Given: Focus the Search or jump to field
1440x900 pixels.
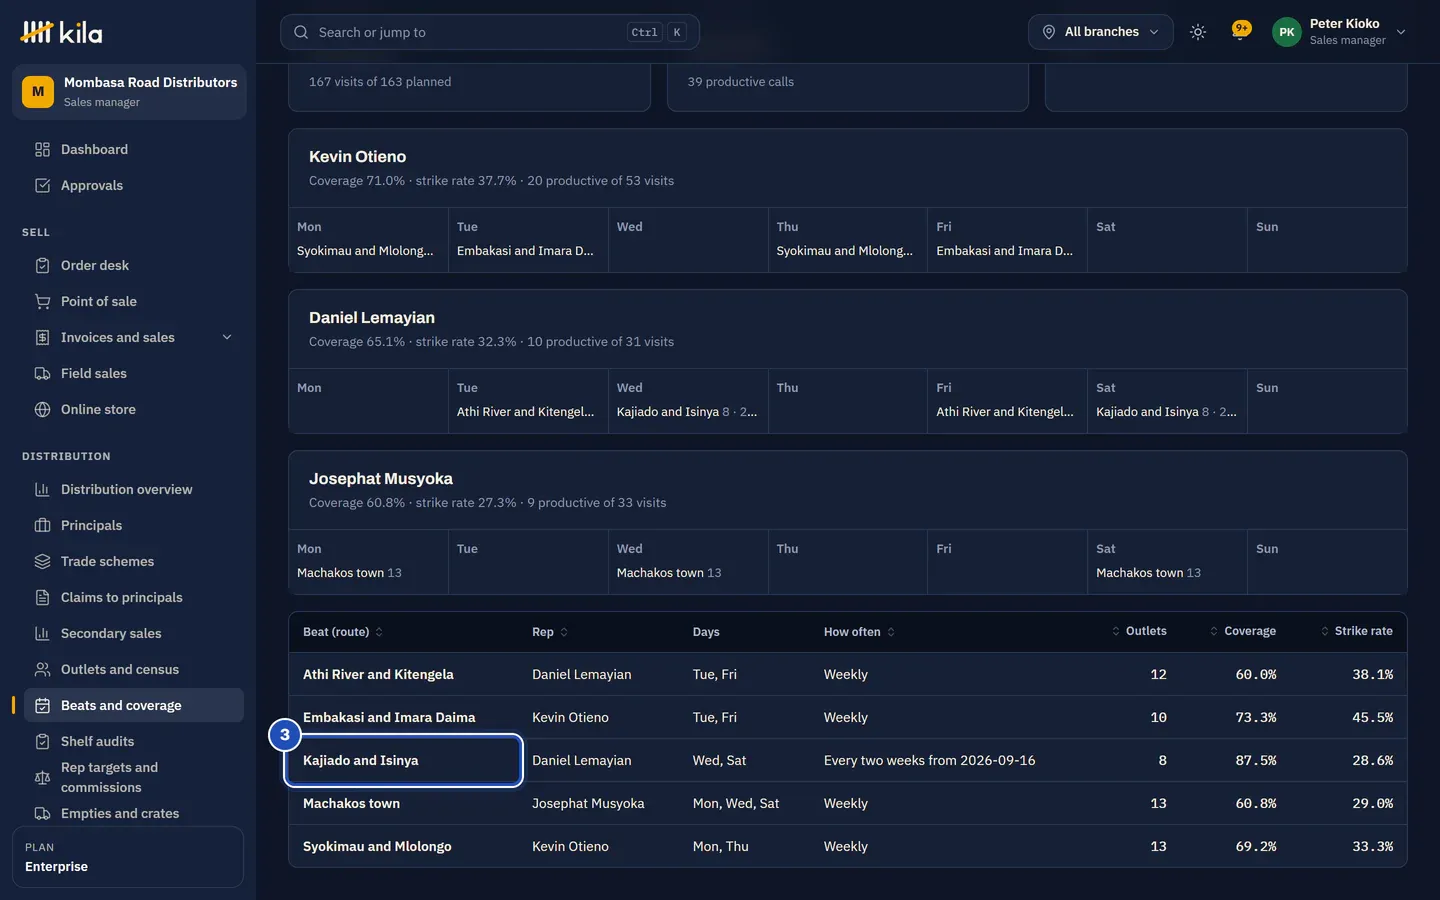Looking at the screenshot, I should click(x=490, y=32).
